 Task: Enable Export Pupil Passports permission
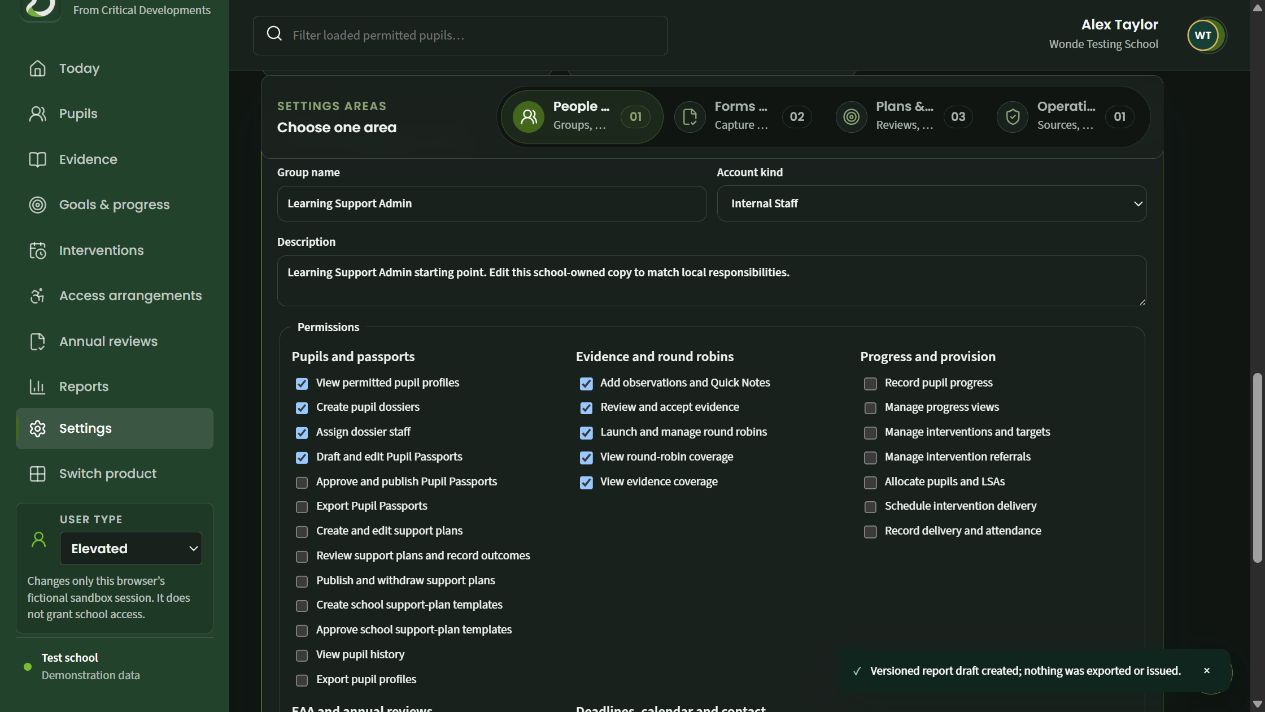click(x=302, y=507)
